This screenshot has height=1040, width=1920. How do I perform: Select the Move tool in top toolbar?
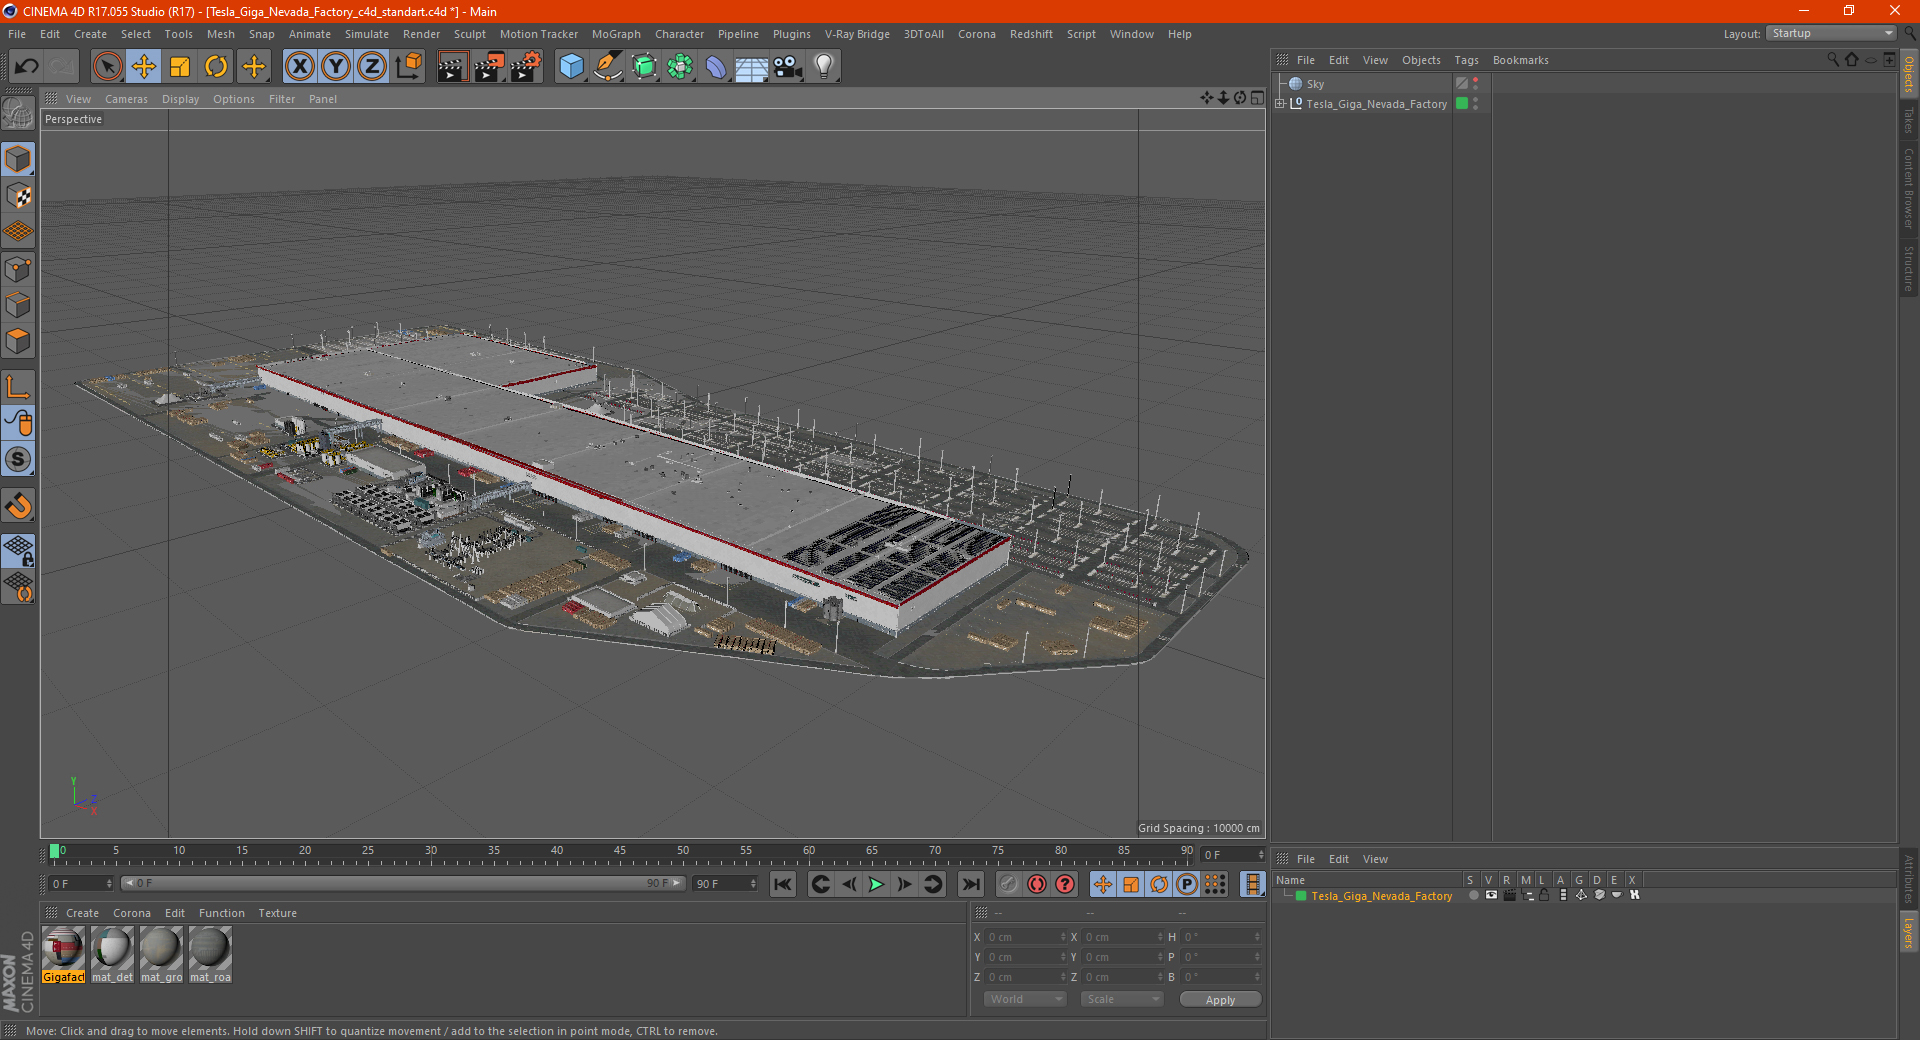click(x=144, y=67)
